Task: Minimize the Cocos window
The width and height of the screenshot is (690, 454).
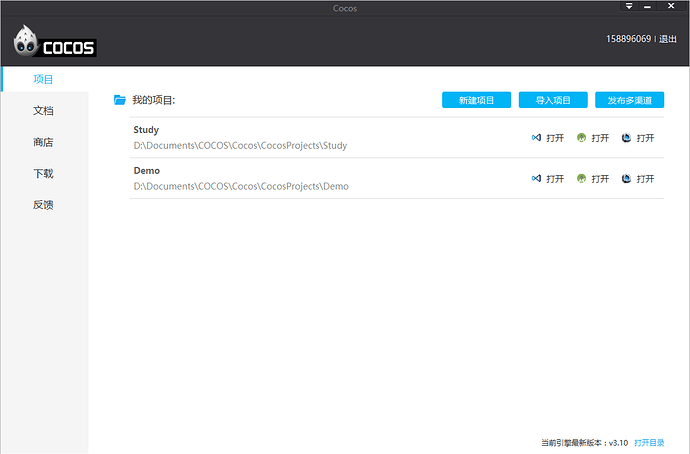Action: (x=647, y=6)
